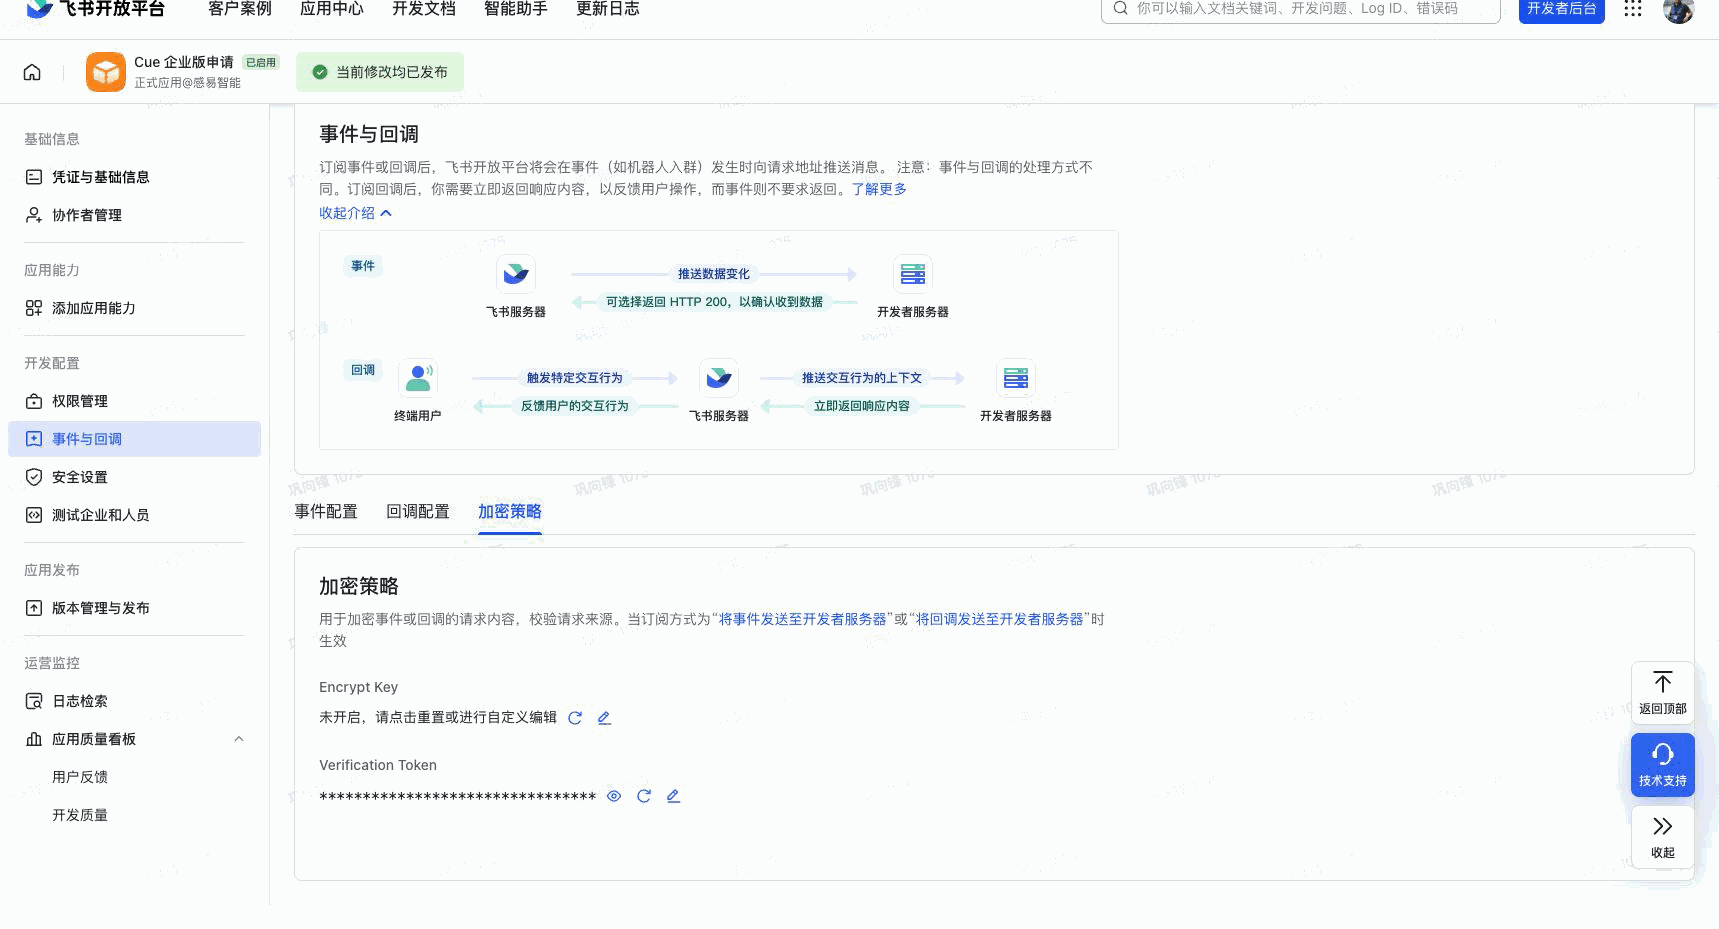1719x929 pixels.
Task: Open Add App Capability (添加应用能力)
Action: [134, 308]
